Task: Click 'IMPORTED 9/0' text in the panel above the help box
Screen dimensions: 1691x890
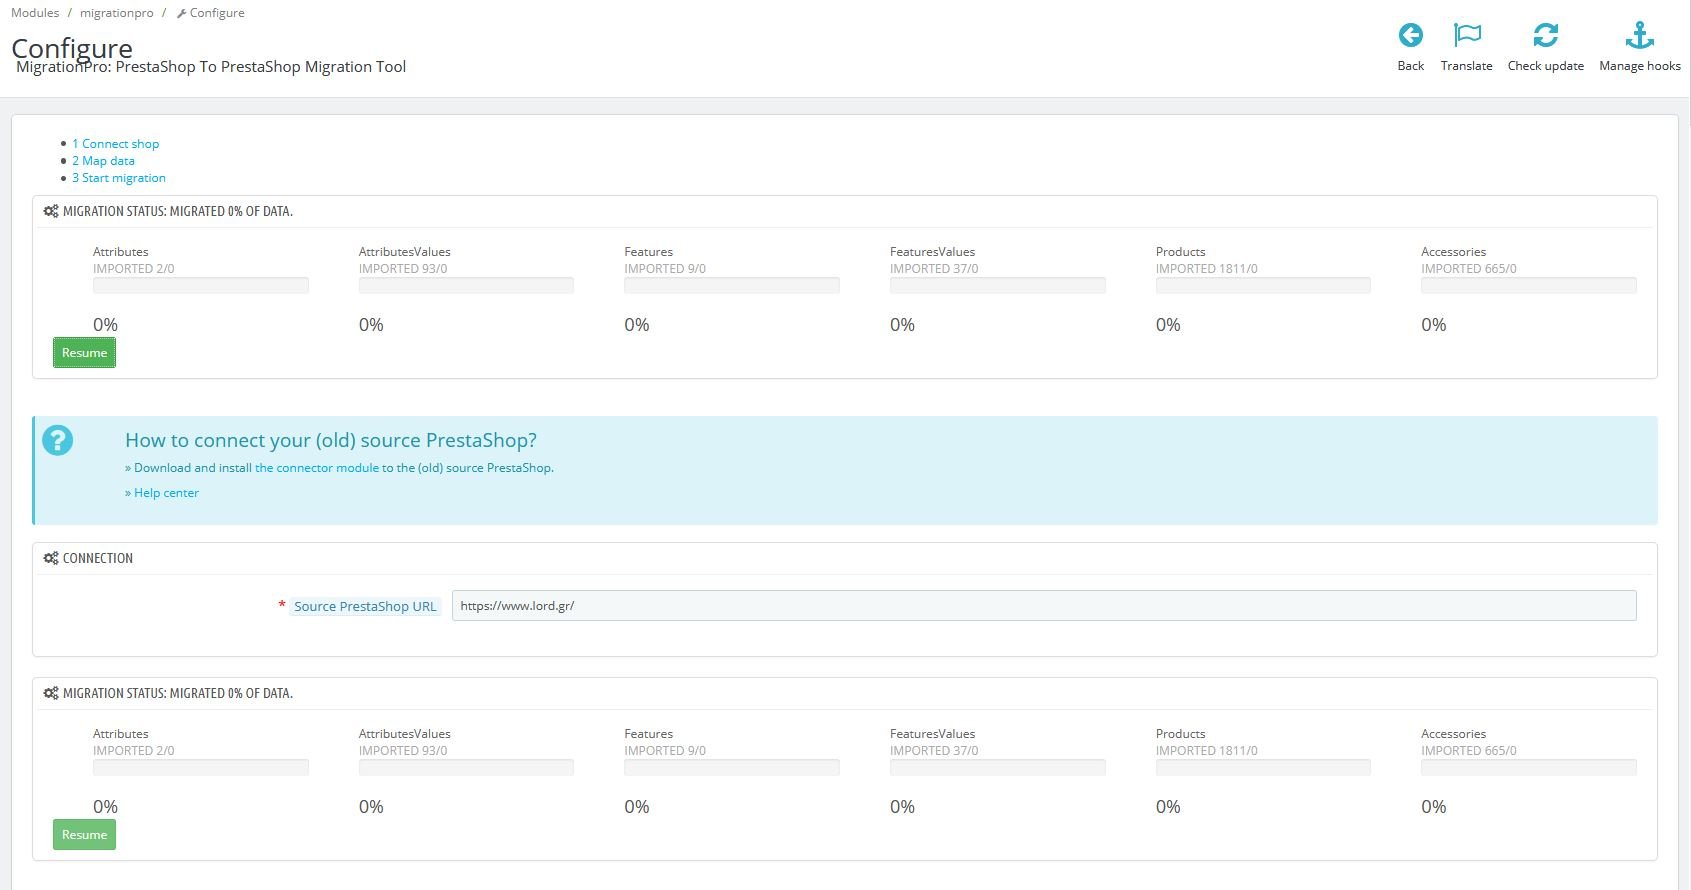Action: point(665,269)
